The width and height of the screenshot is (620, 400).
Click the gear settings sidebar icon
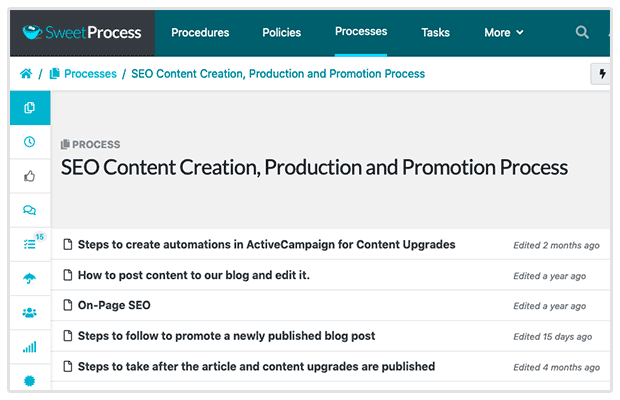click(x=30, y=380)
